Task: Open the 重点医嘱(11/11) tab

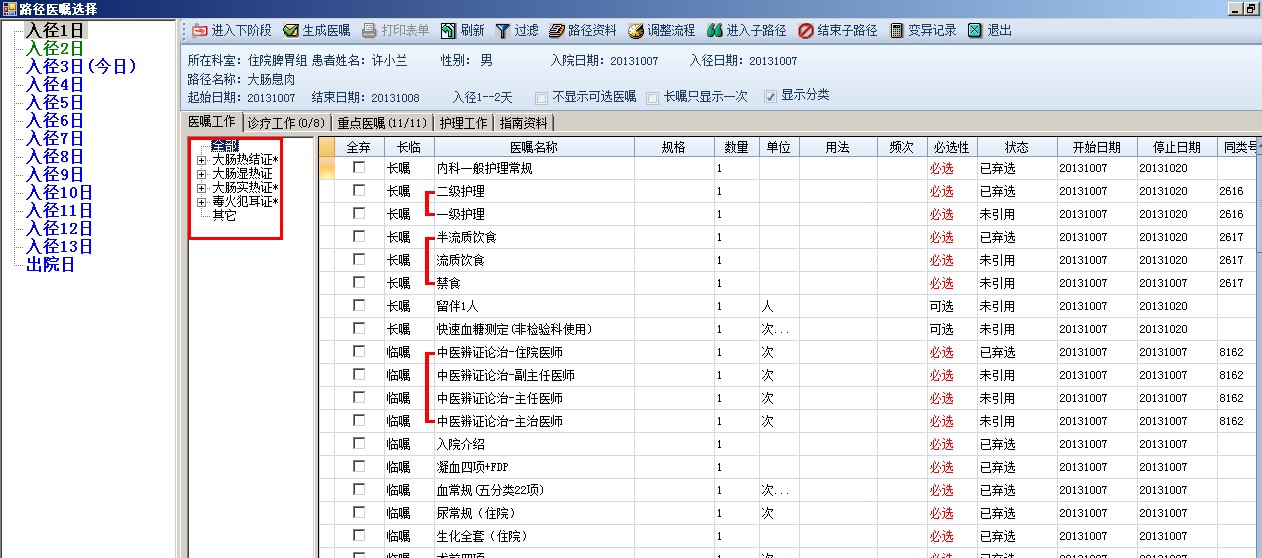Action: coord(382,123)
